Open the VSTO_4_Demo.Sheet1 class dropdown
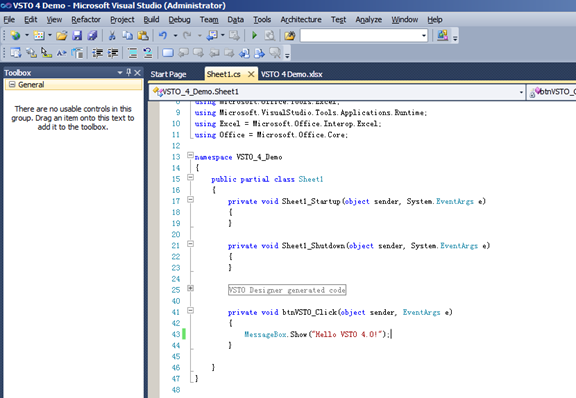Screen dimensions: 576x398 click(521, 92)
